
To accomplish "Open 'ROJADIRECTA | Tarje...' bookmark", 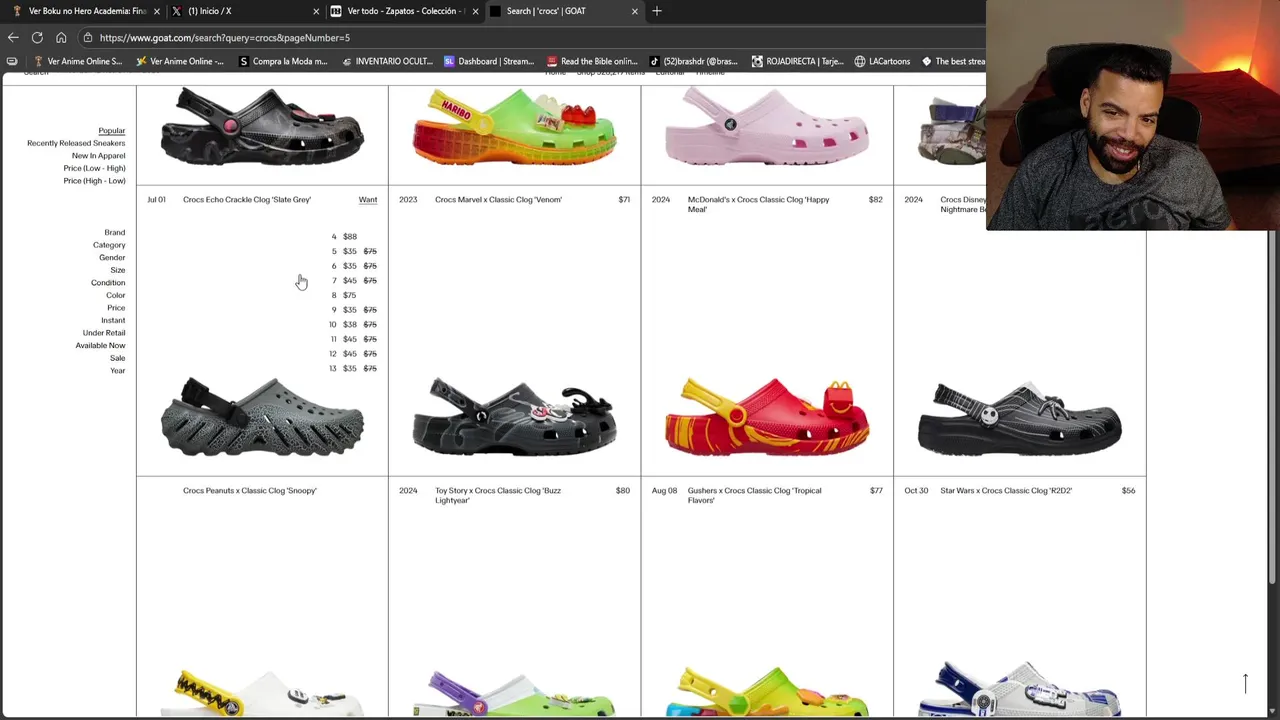I will [x=798, y=61].
